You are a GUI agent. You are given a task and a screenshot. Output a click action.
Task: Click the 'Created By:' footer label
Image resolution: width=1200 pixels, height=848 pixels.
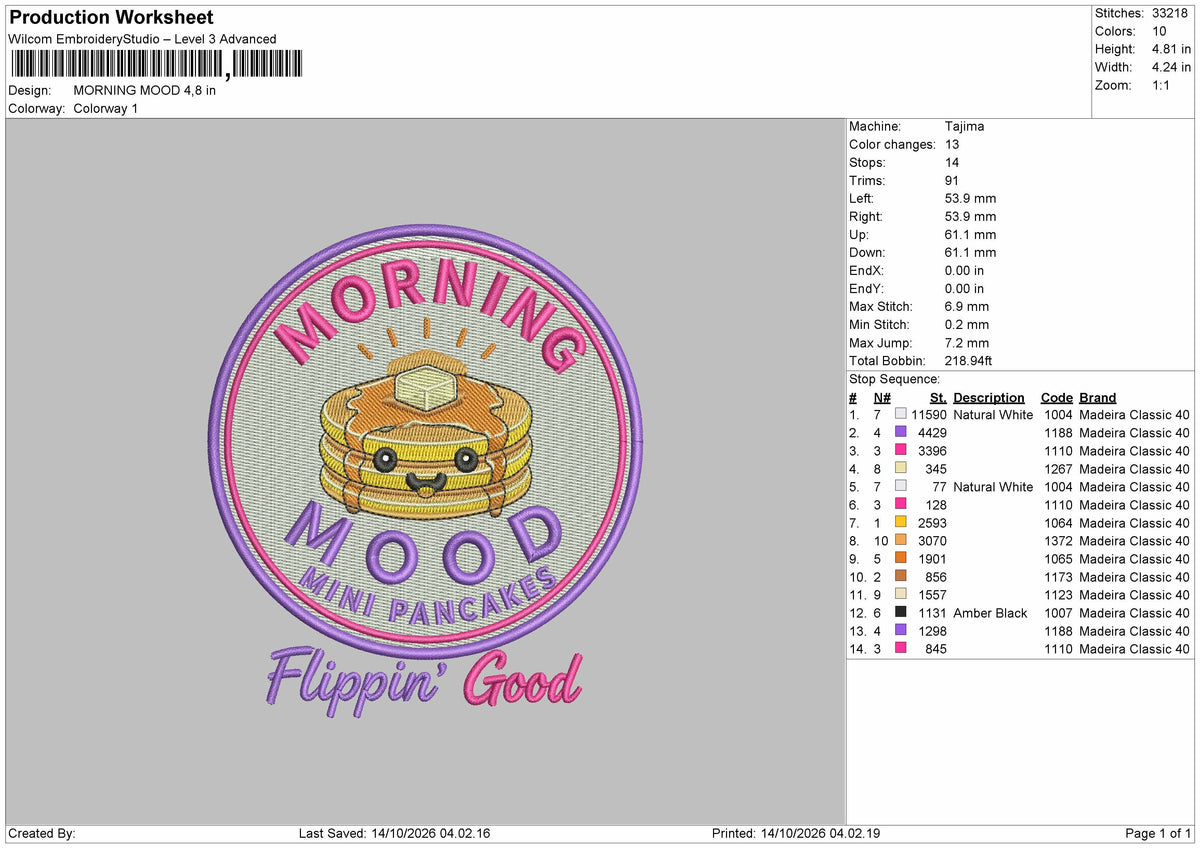[42, 833]
